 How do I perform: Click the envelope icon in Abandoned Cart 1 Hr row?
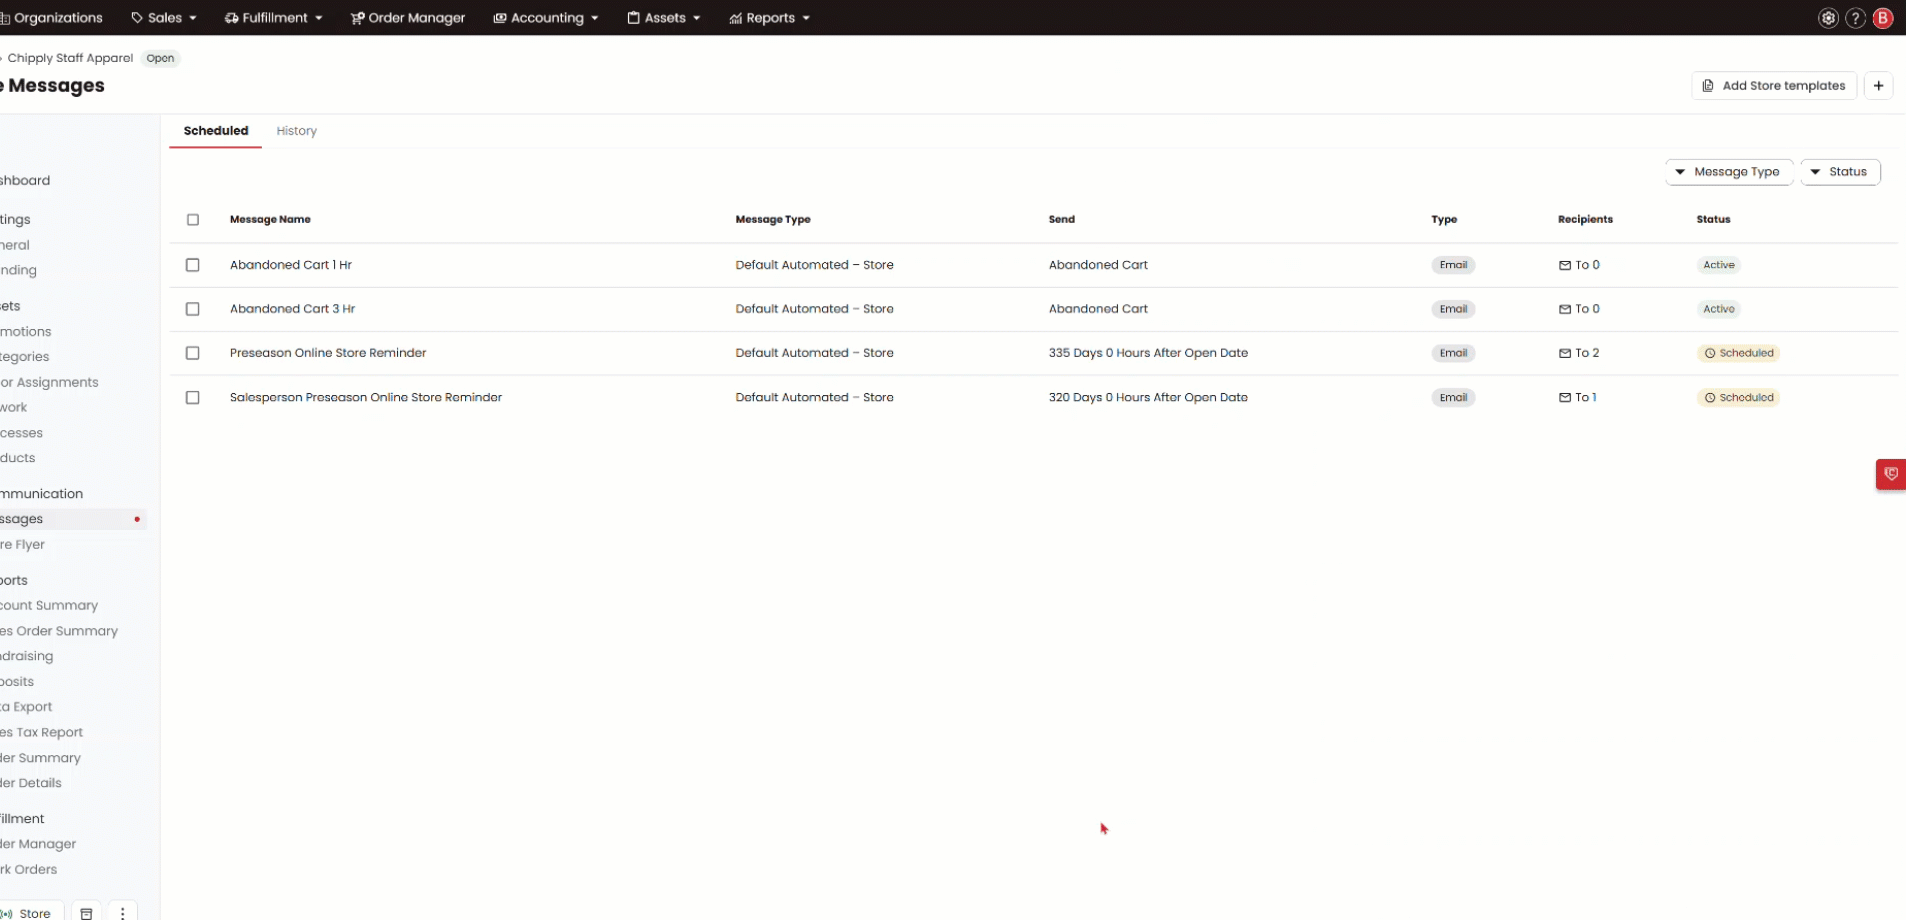pyautogui.click(x=1564, y=265)
